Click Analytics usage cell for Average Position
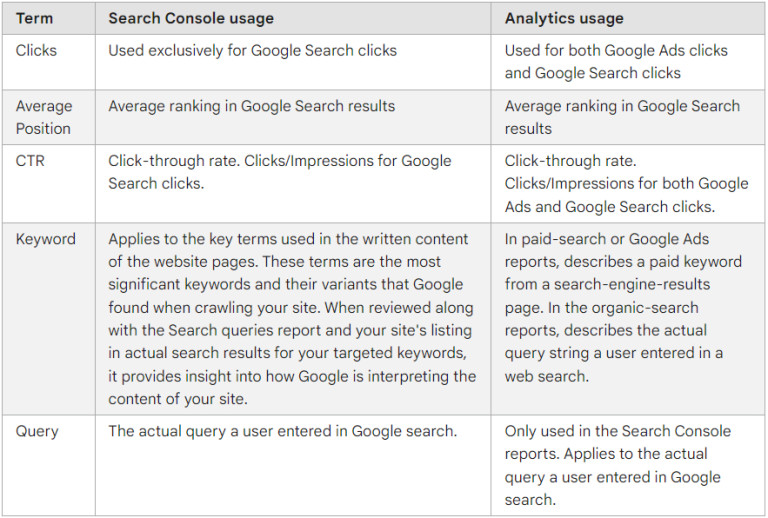The image size is (768, 518). pos(621,117)
